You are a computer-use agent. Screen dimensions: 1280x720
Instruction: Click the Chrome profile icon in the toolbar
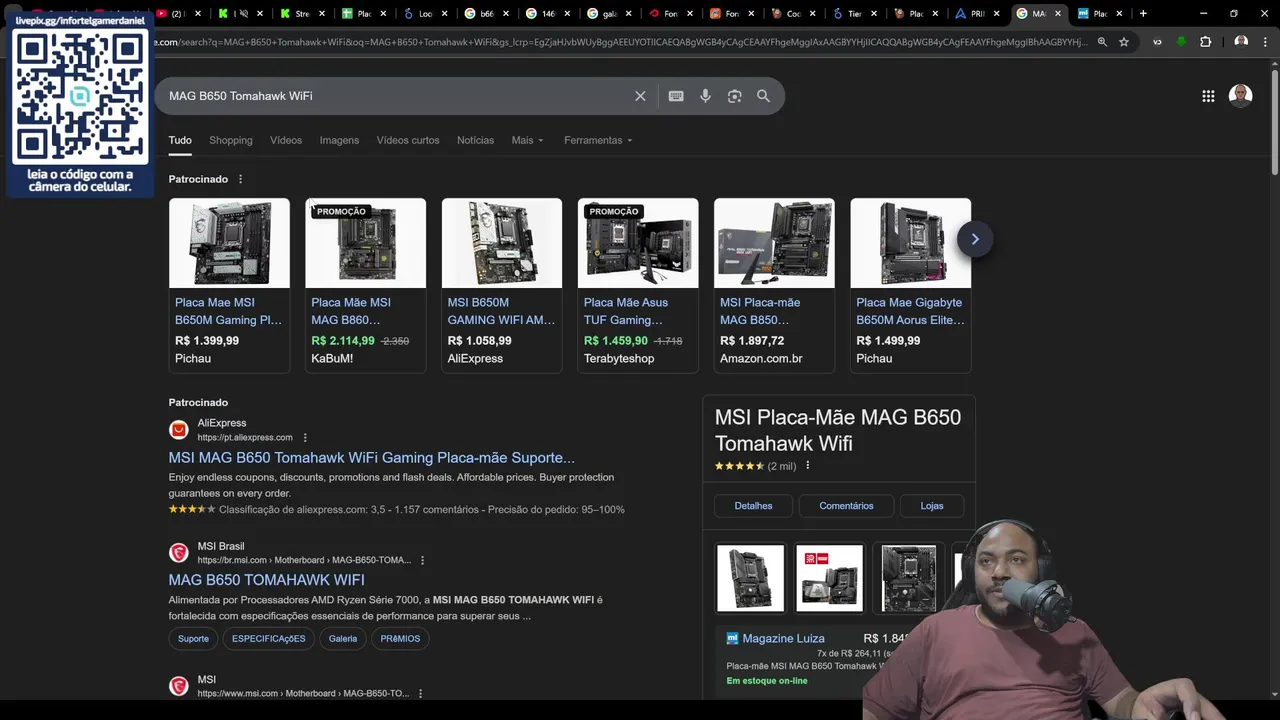pyautogui.click(x=1241, y=42)
